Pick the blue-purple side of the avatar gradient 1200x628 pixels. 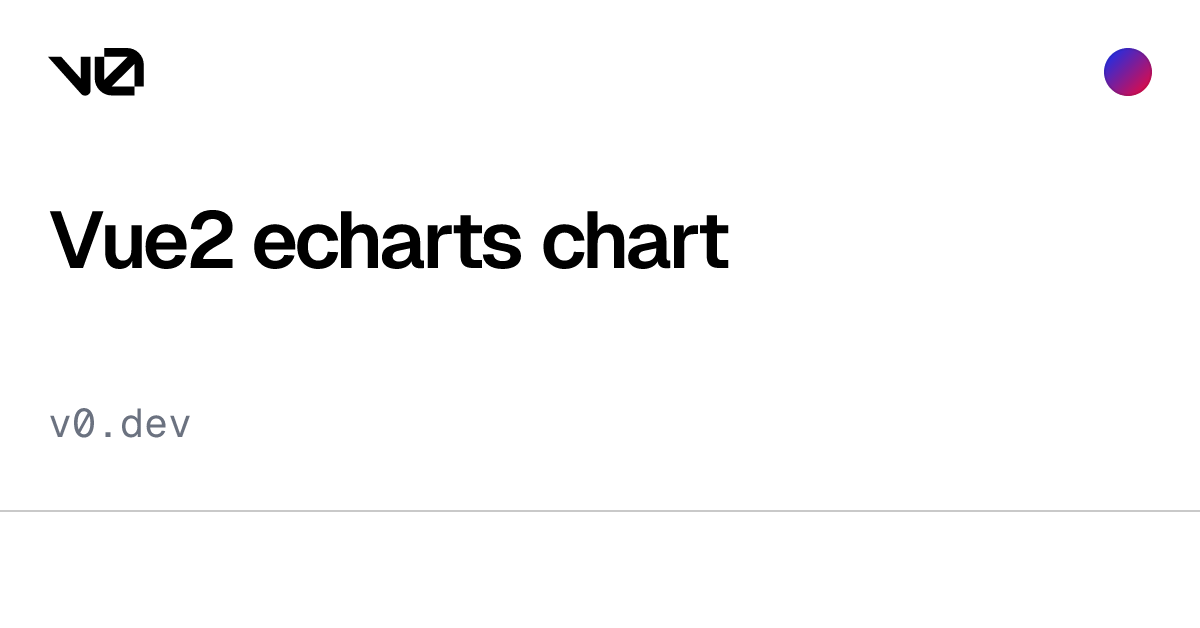(1116, 62)
